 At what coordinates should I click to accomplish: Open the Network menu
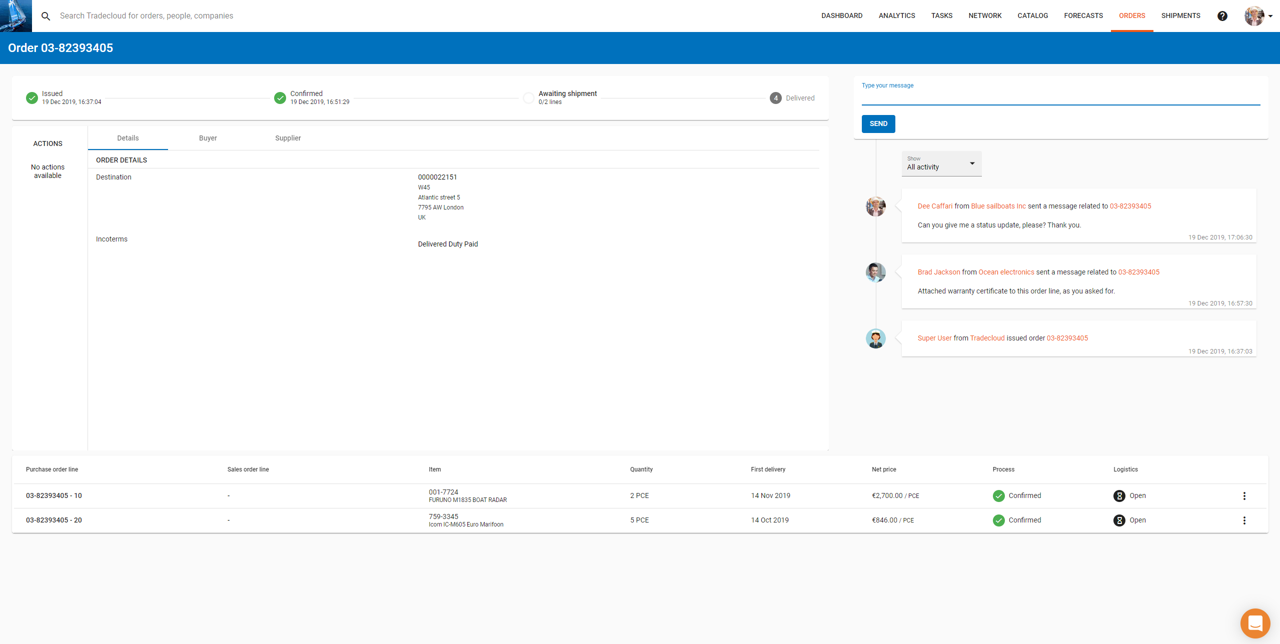[x=985, y=16]
